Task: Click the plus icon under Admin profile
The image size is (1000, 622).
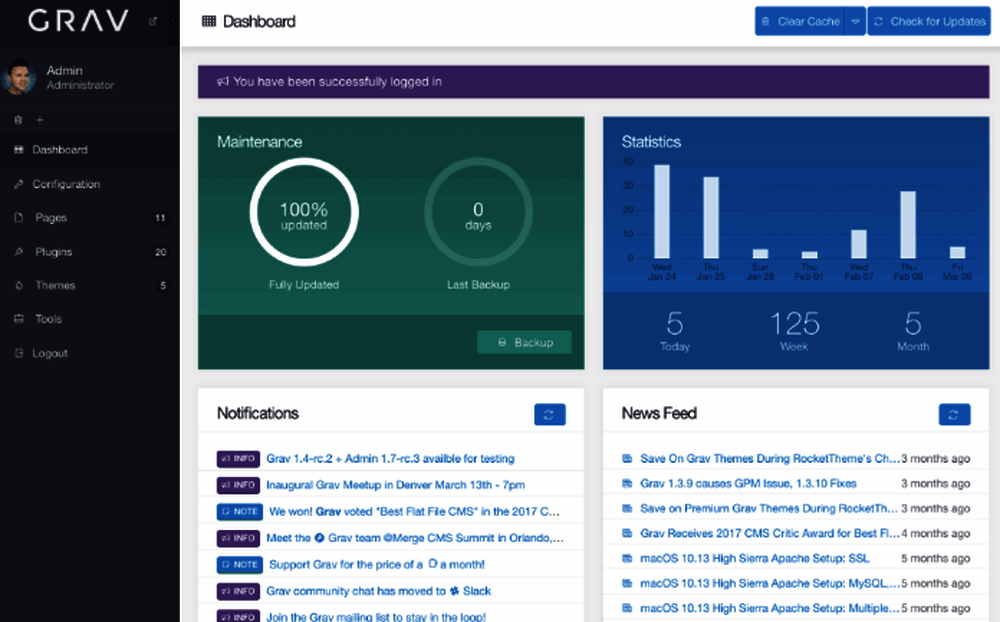Action: [x=40, y=120]
